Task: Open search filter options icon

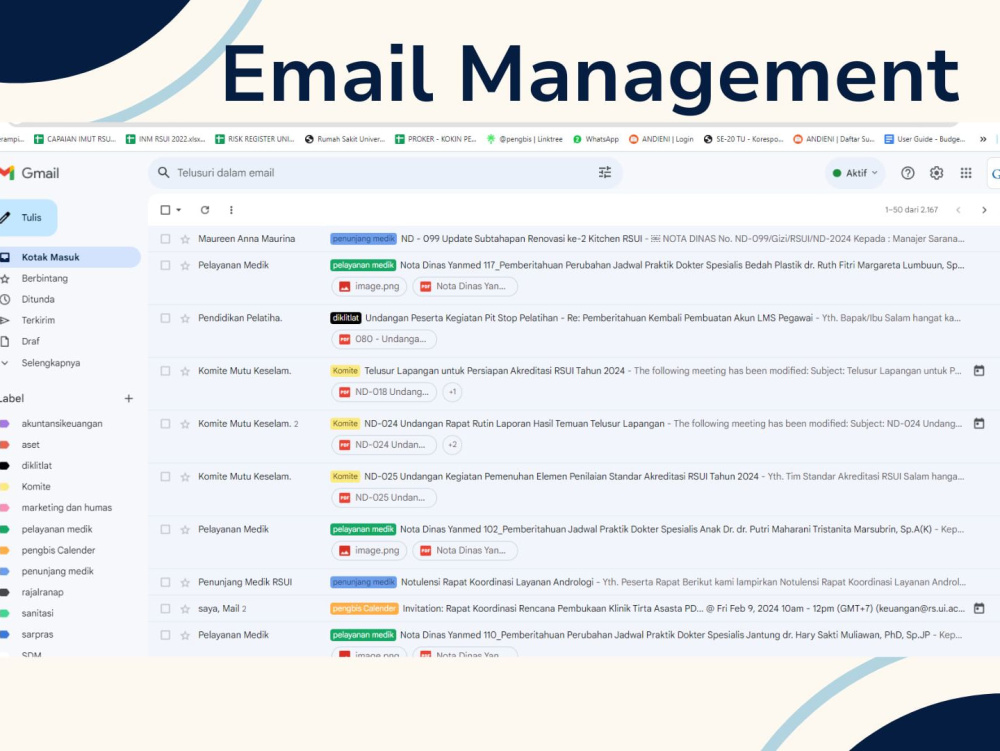Action: click(605, 172)
